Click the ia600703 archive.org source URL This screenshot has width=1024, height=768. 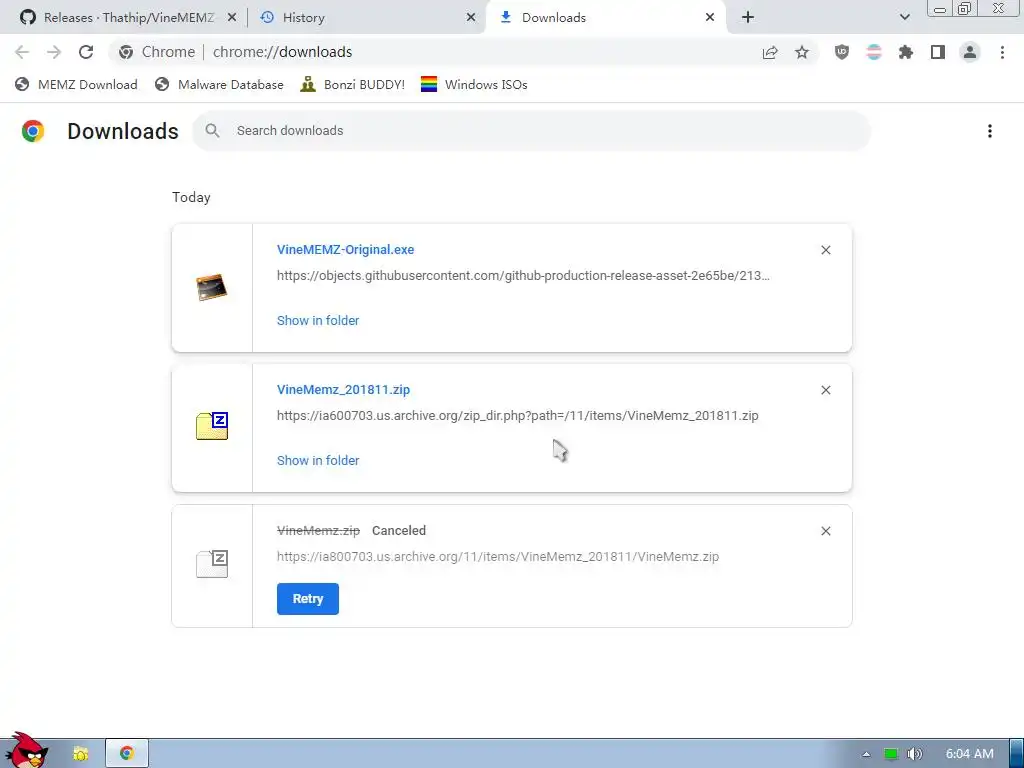click(517, 415)
